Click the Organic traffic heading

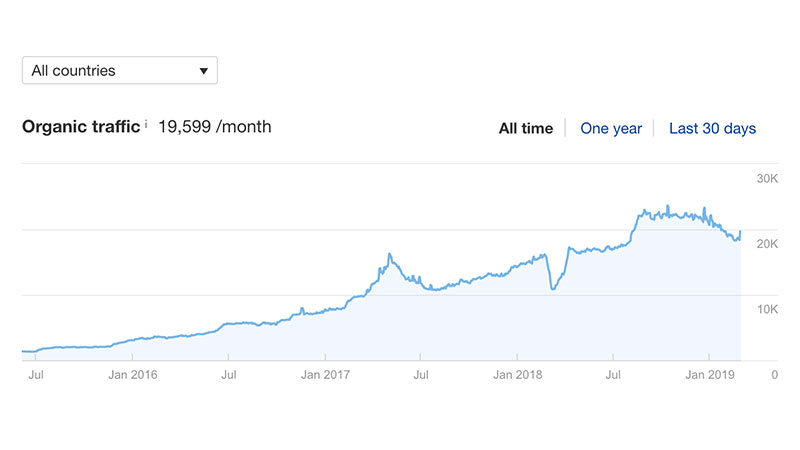click(80, 127)
